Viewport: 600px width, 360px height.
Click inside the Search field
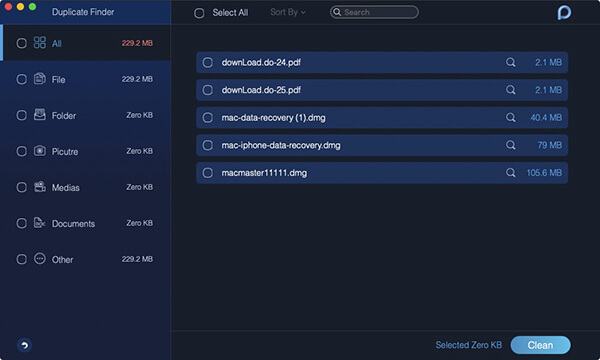374,12
